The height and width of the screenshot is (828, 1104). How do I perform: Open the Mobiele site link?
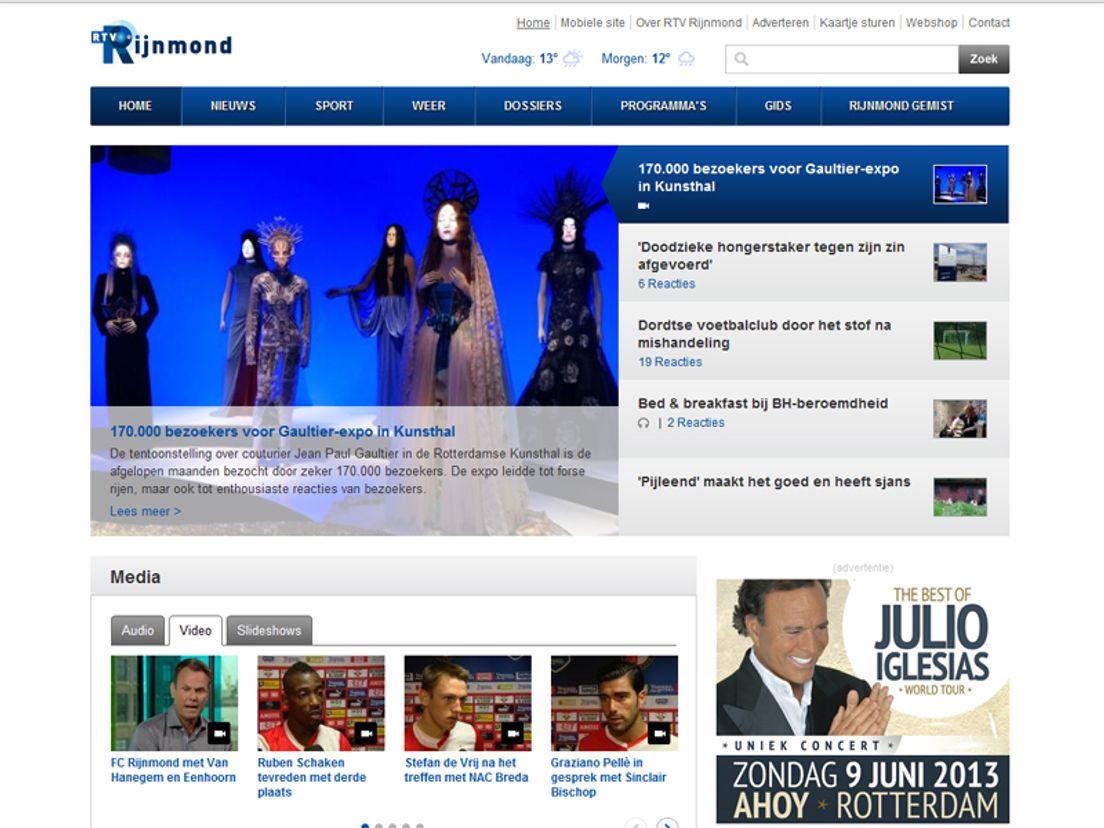pos(593,23)
